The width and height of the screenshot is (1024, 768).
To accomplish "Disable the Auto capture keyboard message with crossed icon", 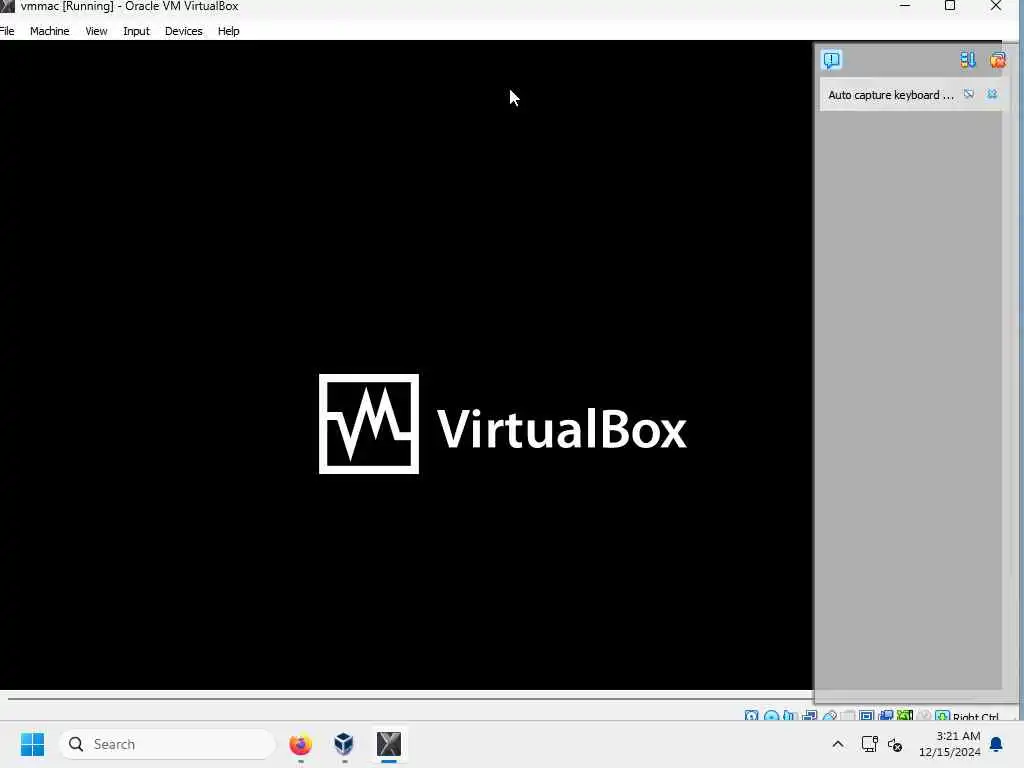I will click(969, 94).
